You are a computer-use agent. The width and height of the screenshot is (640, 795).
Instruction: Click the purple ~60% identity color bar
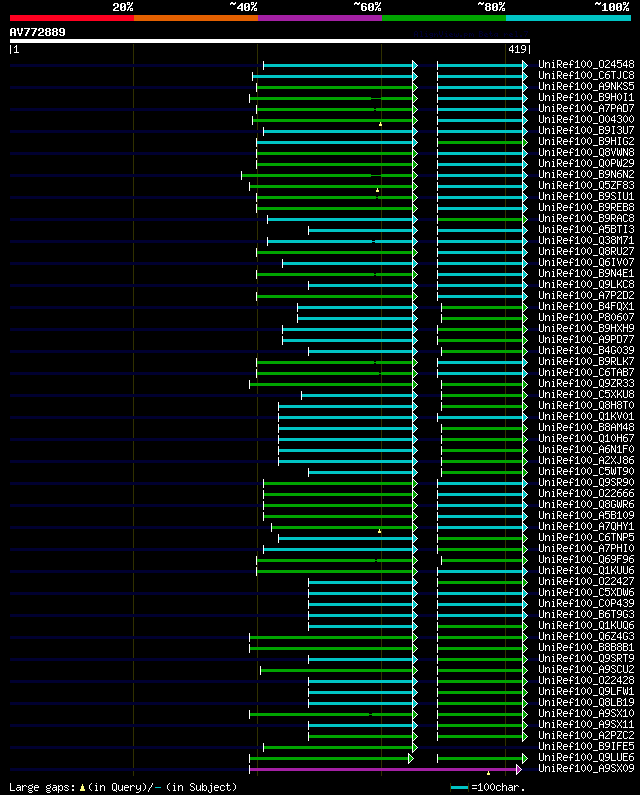(x=320, y=18)
